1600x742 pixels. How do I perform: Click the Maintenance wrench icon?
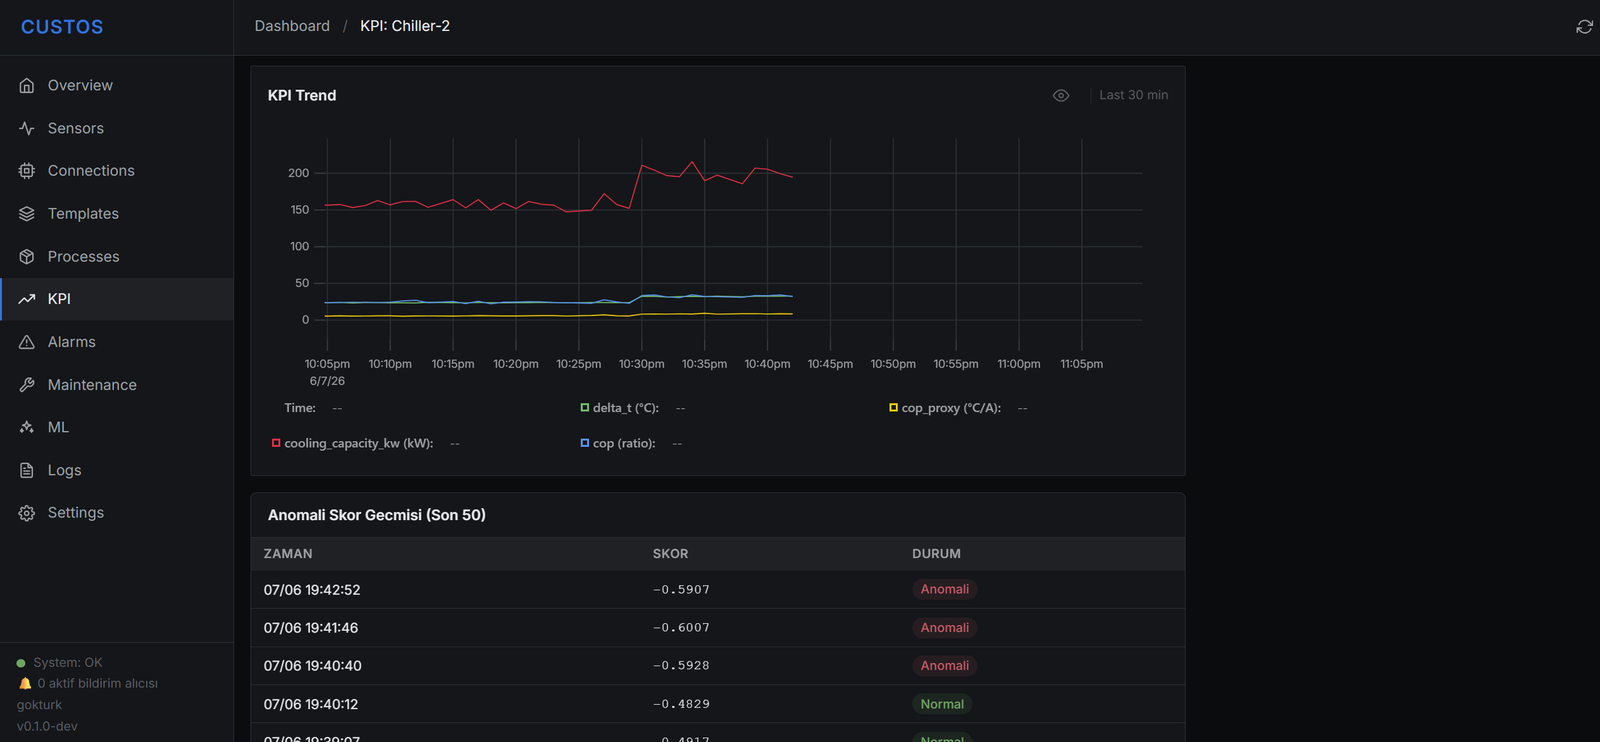[27, 385]
